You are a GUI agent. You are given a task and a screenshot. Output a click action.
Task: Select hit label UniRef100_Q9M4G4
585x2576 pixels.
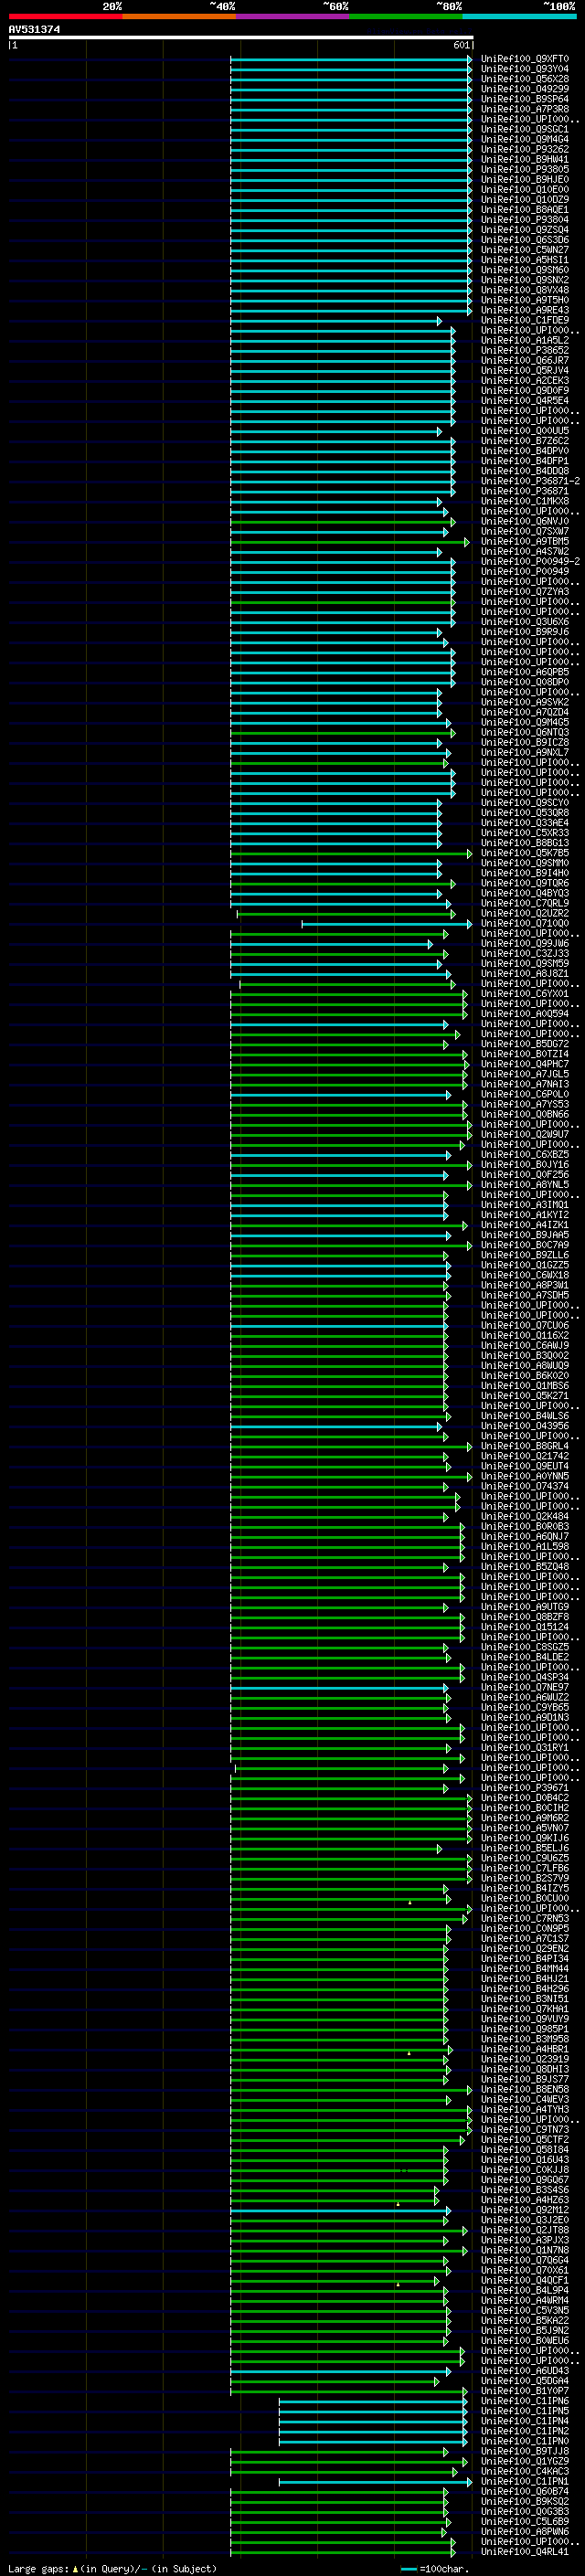(524, 139)
